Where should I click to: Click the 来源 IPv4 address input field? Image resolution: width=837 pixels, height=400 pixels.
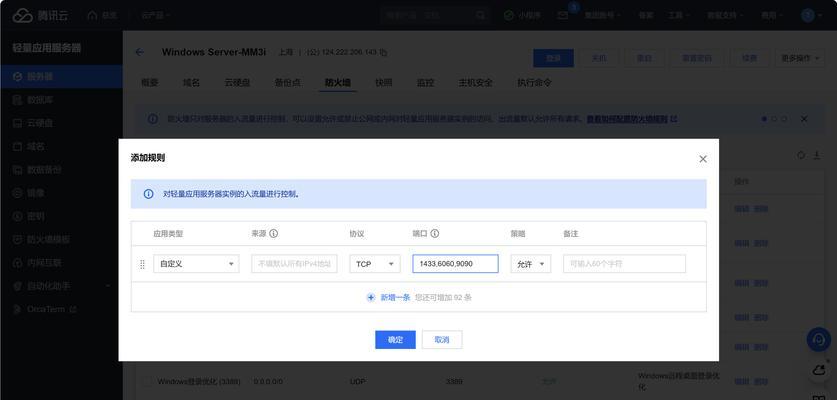pos(294,264)
